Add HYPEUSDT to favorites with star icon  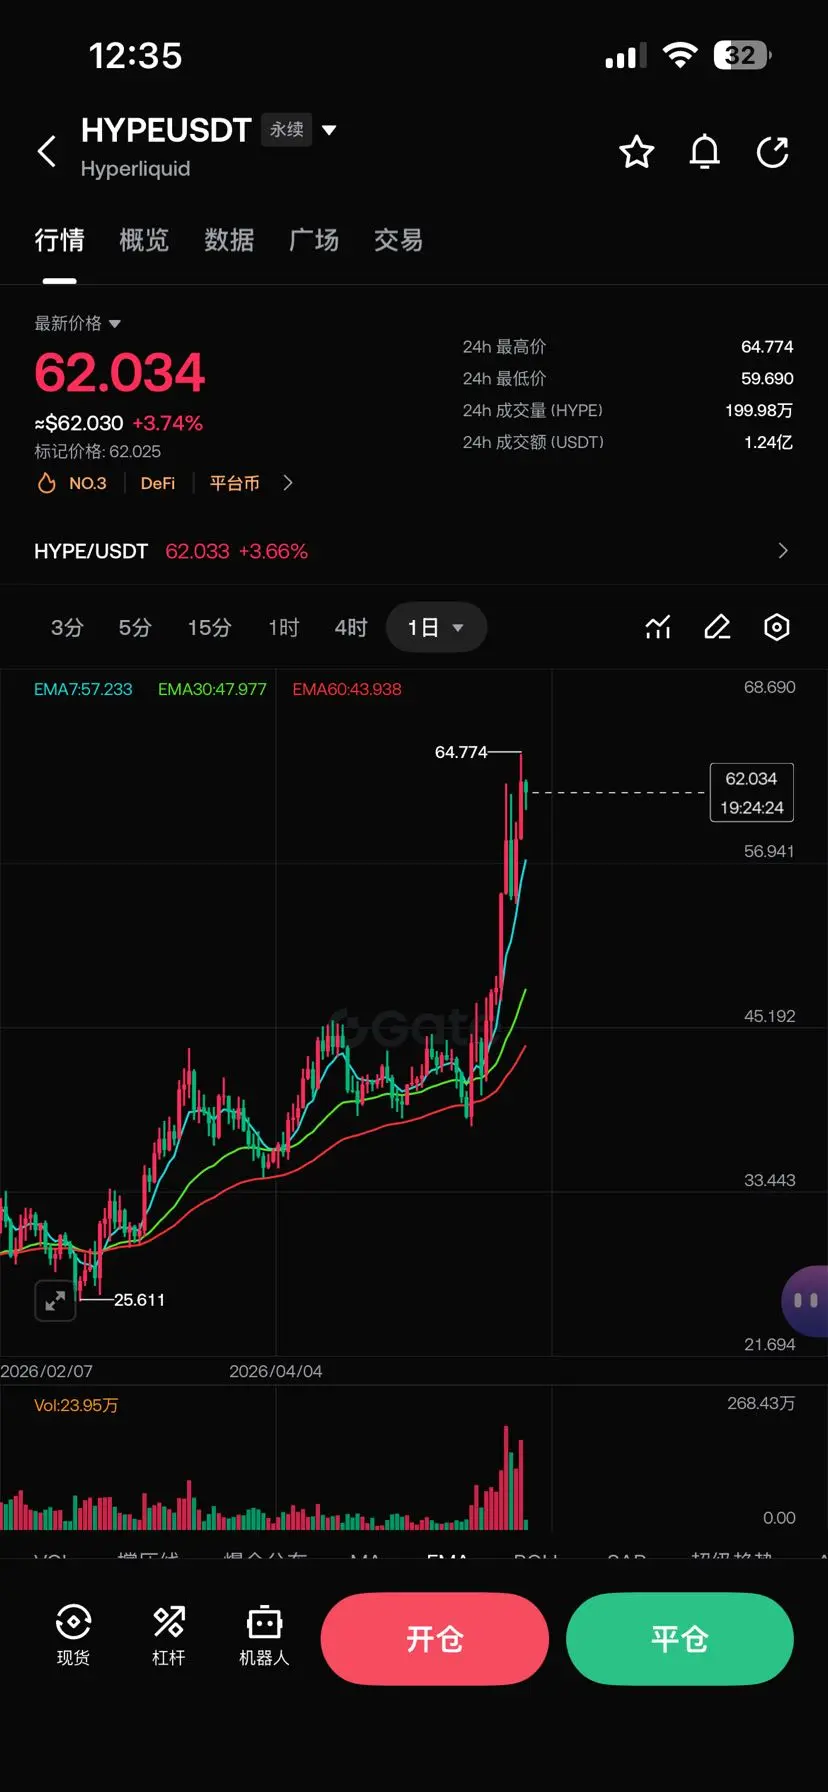pyautogui.click(x=636, y=152)
